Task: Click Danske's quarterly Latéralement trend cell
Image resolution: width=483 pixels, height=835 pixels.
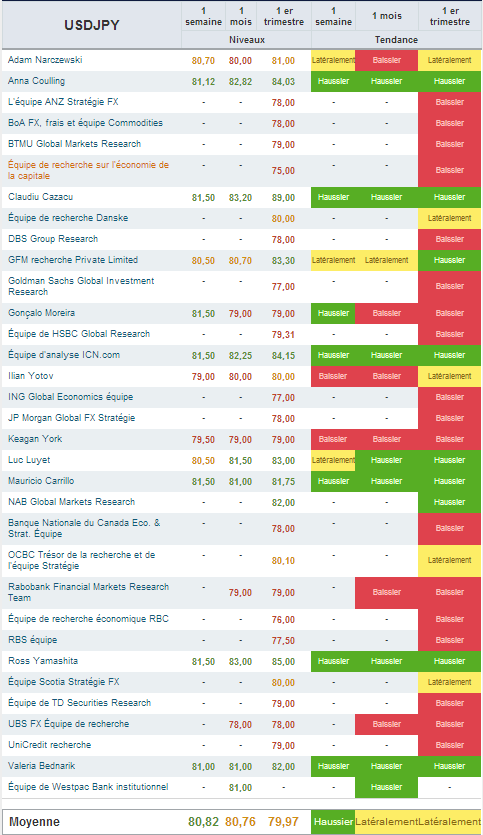Action: [449, 218]
